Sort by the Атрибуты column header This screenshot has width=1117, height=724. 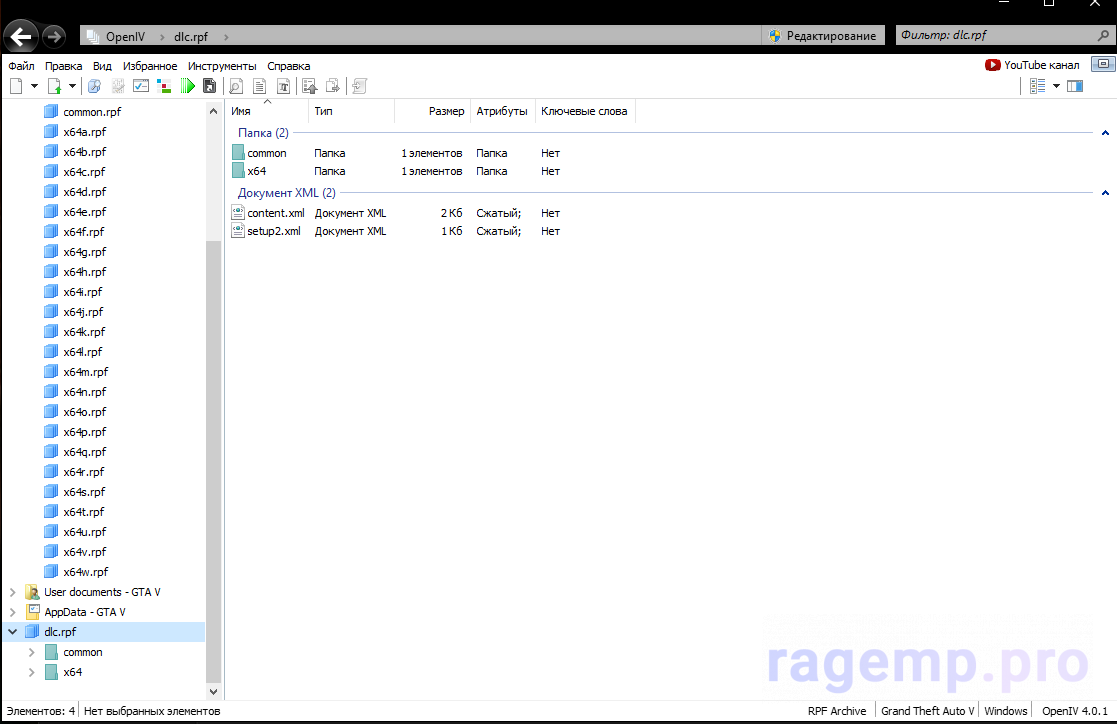click(x=502, y=111)
